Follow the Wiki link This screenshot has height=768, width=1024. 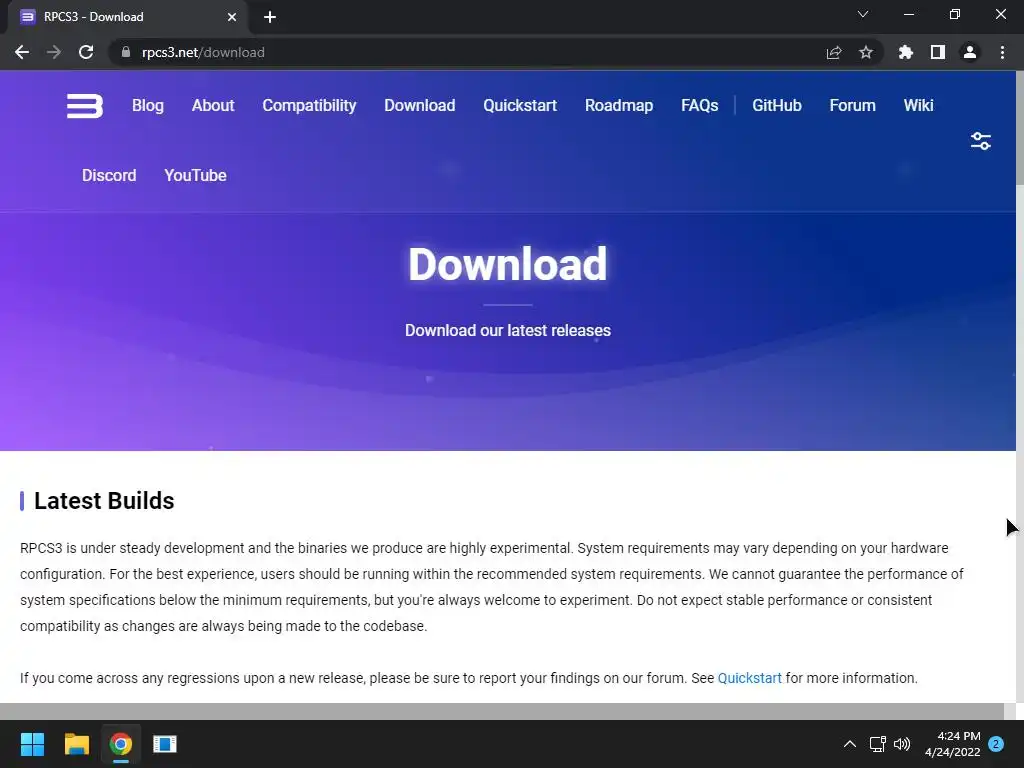point(918,106)
